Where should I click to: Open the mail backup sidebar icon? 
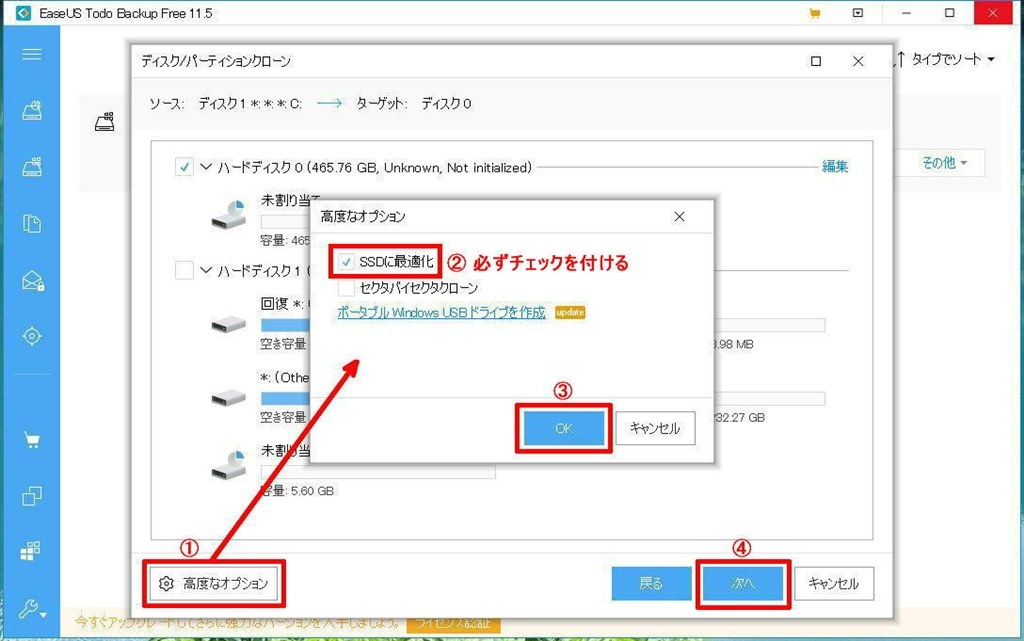(x=32, y=281)
